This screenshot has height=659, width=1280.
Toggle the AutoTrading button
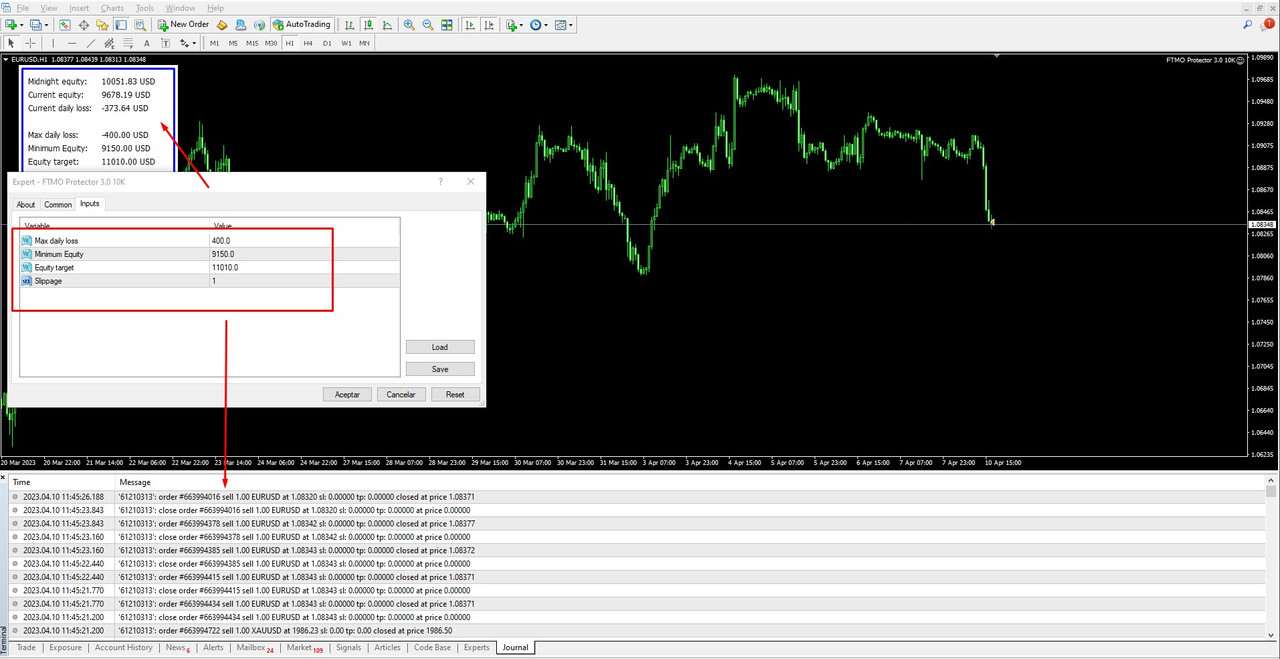point(301,24)
